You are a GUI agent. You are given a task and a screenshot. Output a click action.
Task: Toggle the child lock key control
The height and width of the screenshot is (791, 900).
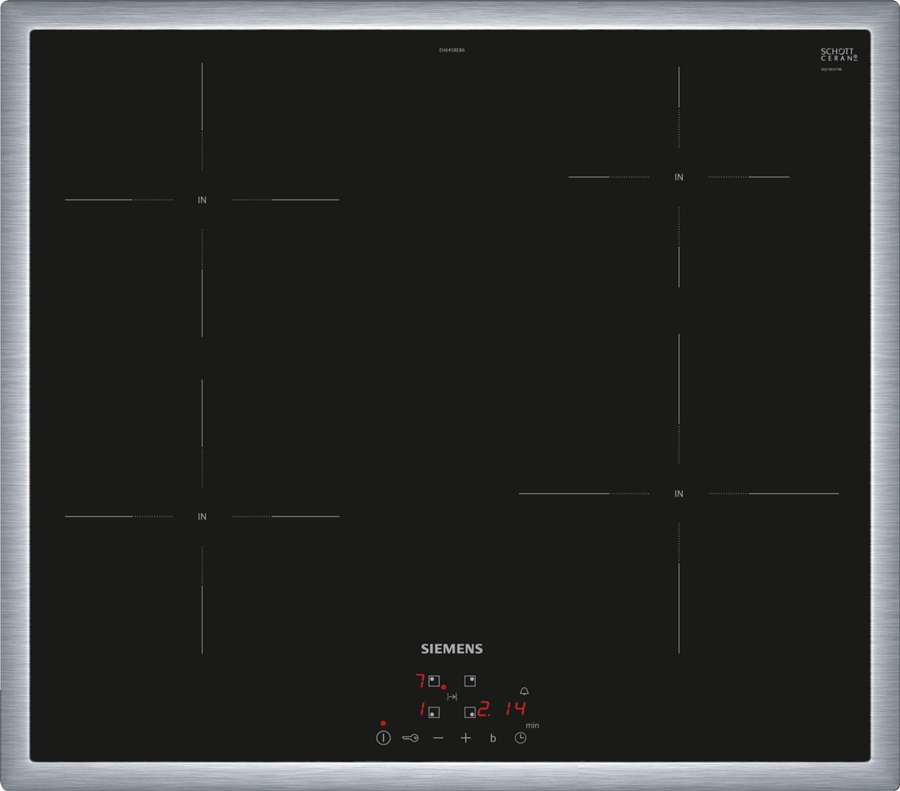(409, 737)
